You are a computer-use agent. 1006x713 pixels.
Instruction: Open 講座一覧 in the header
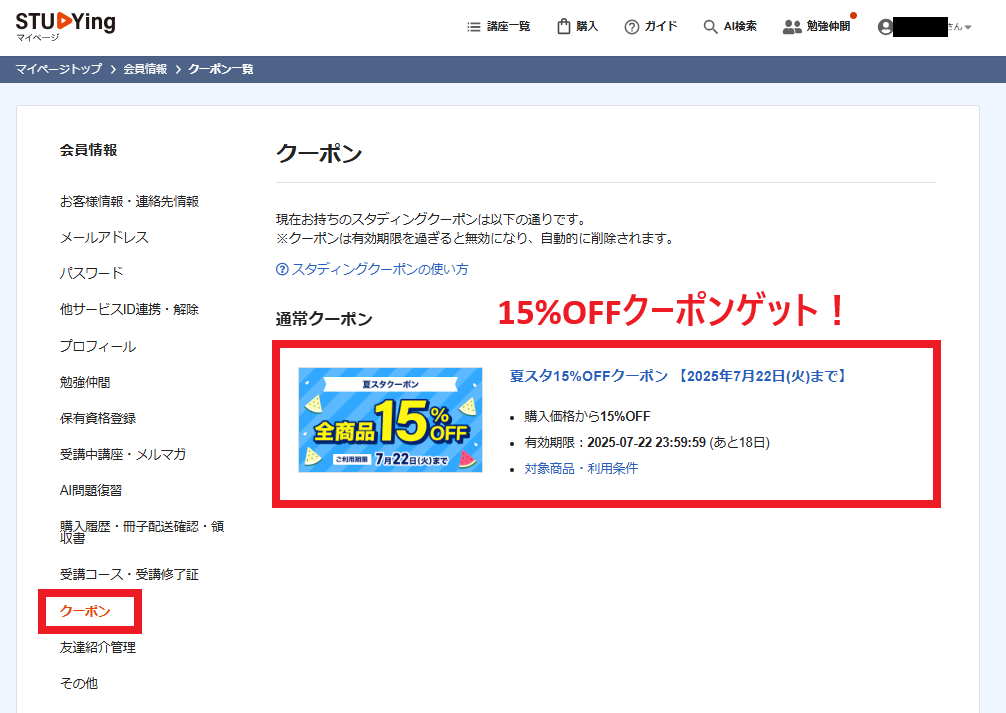508,26
